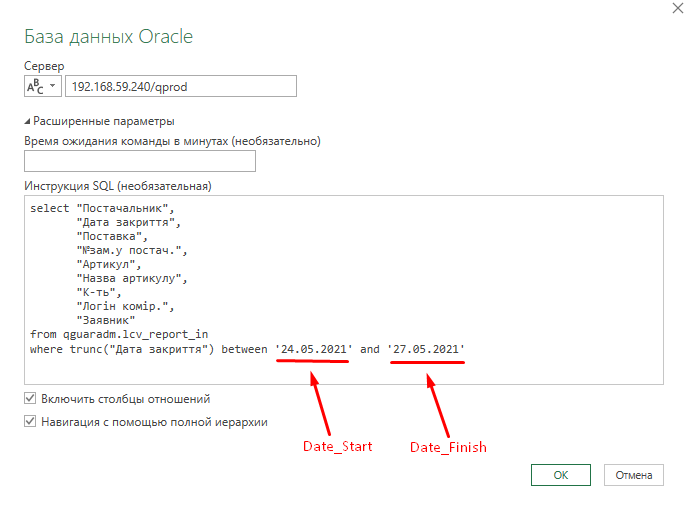The height and width of the screenshot is (511, 688).
Task: Click the "Заявник" column line in SQL
Action: point(106,320)
